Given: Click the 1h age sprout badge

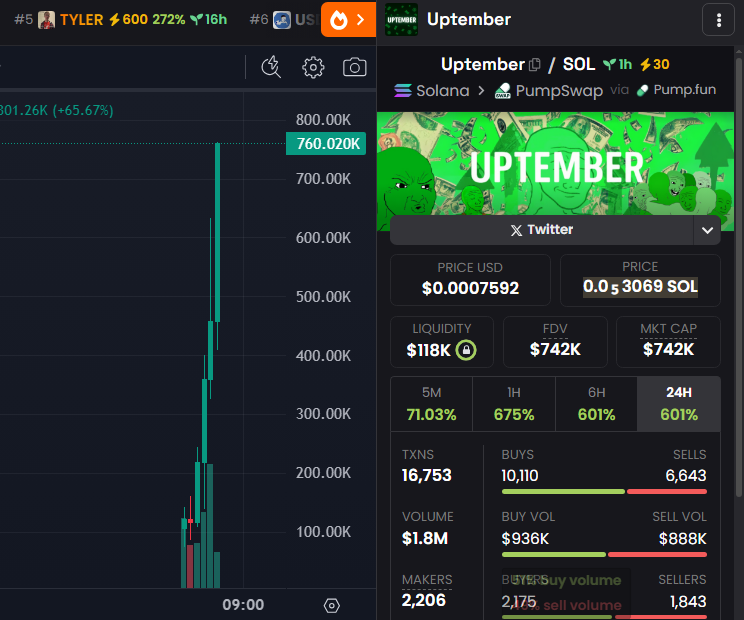Looking at the screenshot, I should (x=617, y=65).
